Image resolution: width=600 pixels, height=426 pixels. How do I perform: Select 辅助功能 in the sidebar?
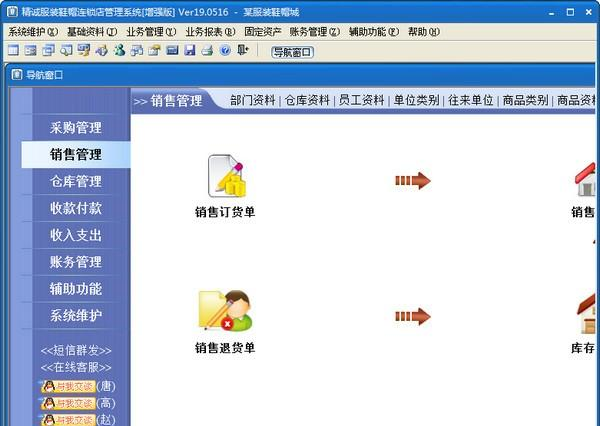click(x=76, y=289)
